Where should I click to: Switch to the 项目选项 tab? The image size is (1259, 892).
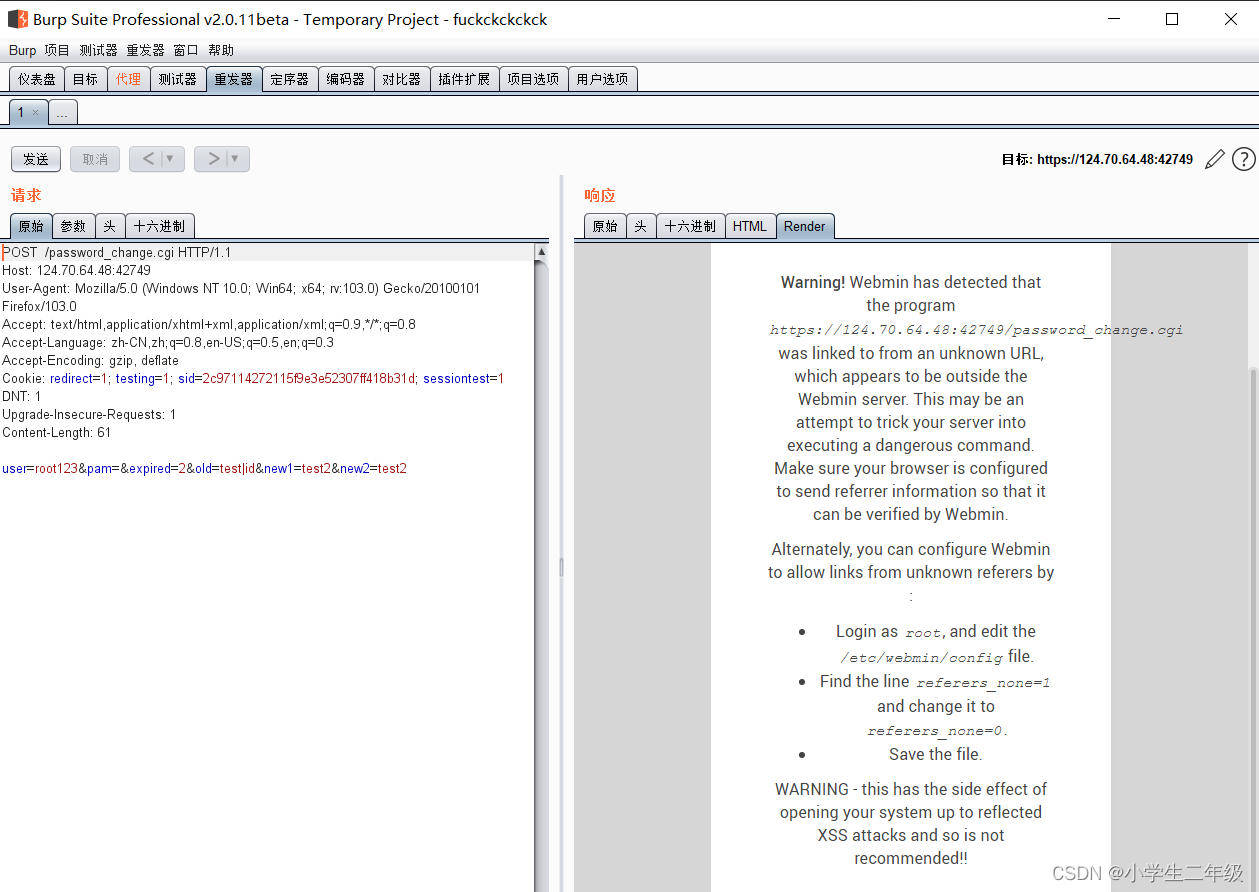(533, 79)
